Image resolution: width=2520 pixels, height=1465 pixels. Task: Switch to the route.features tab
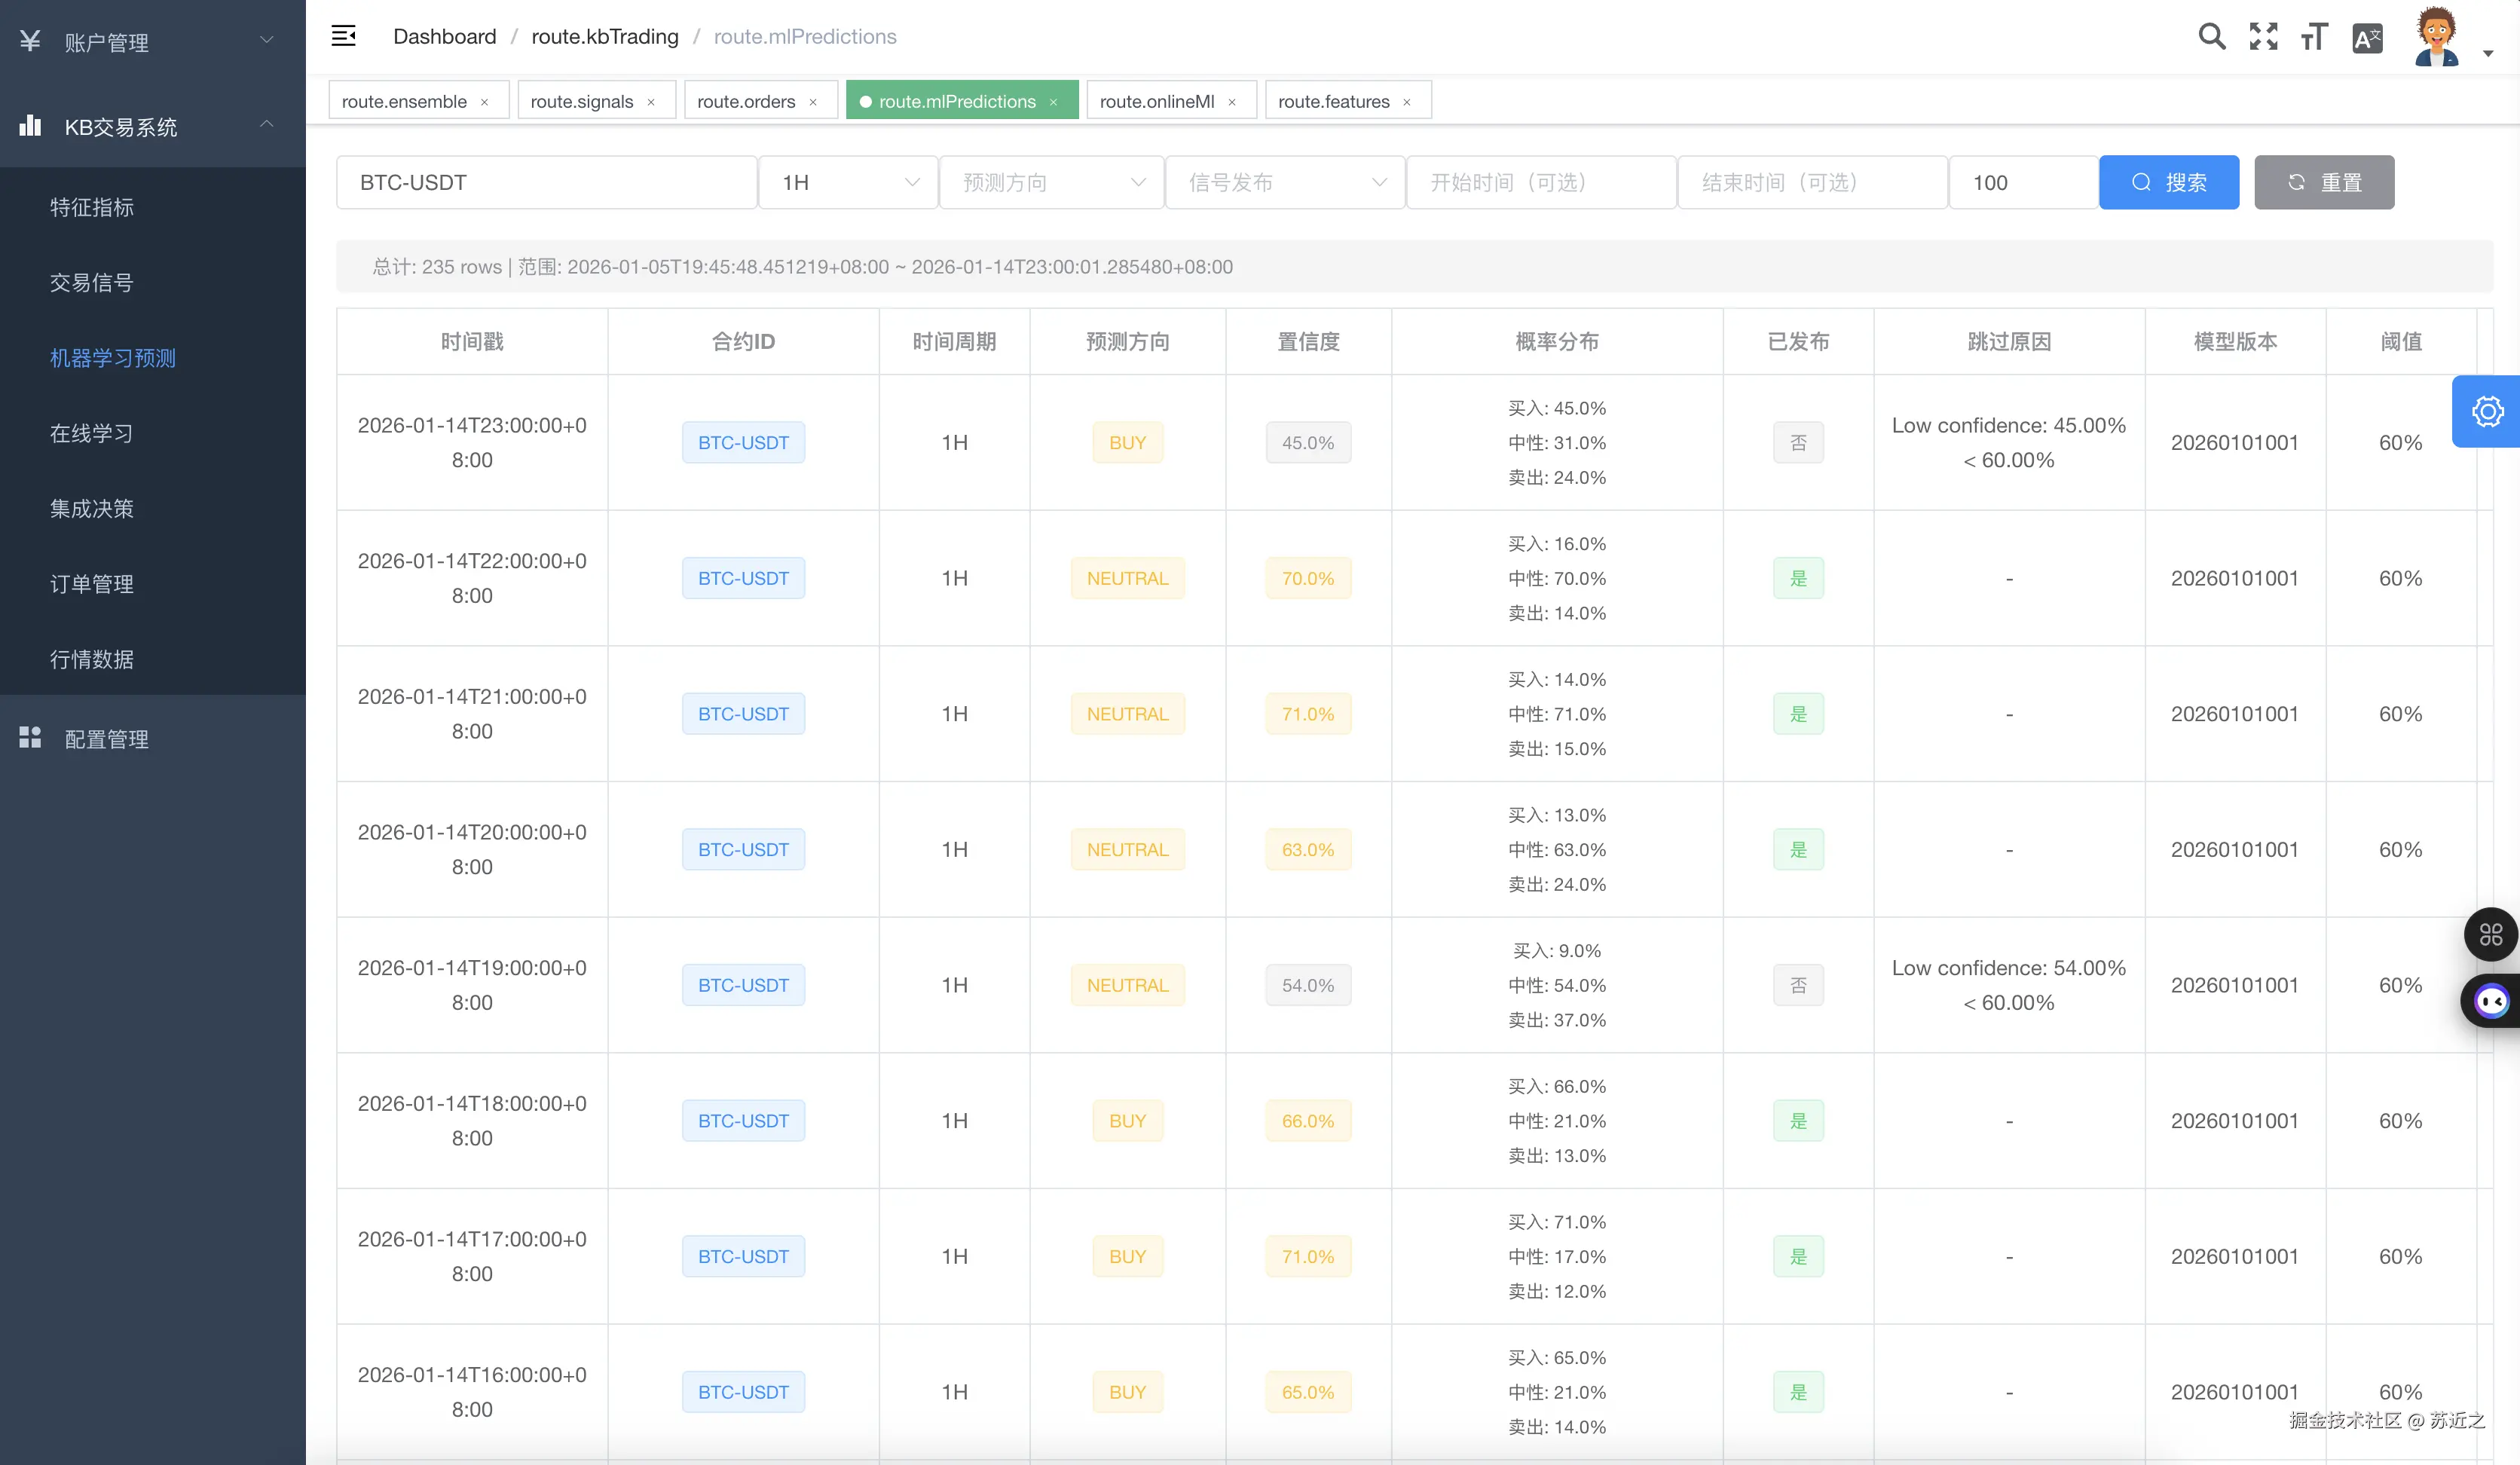[1334, 100]
